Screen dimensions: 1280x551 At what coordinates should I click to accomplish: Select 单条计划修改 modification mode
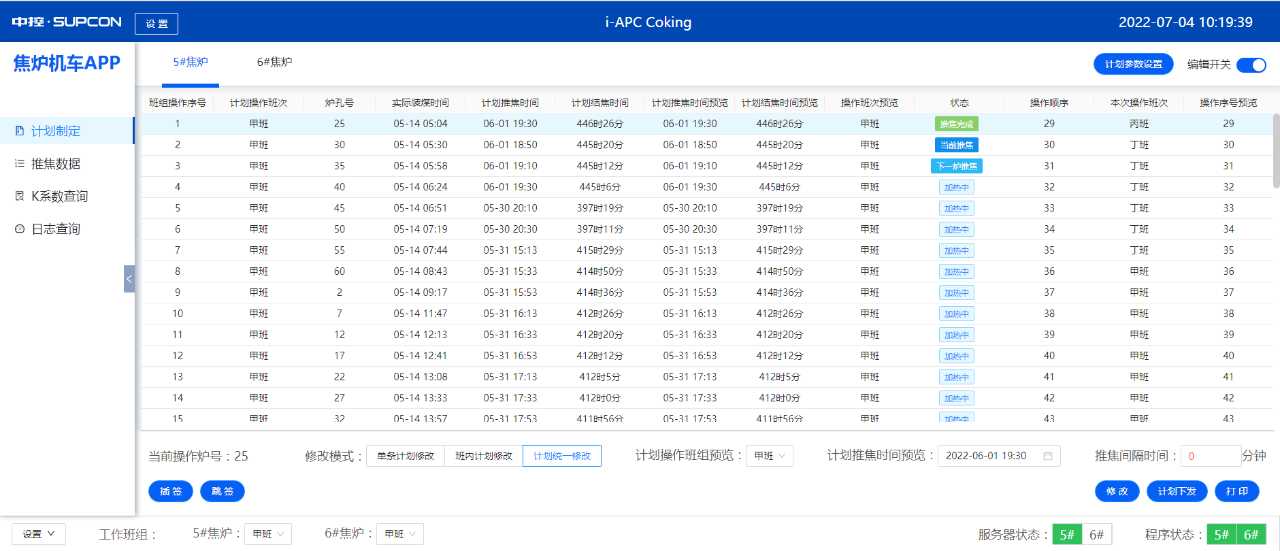coord(404,456)
